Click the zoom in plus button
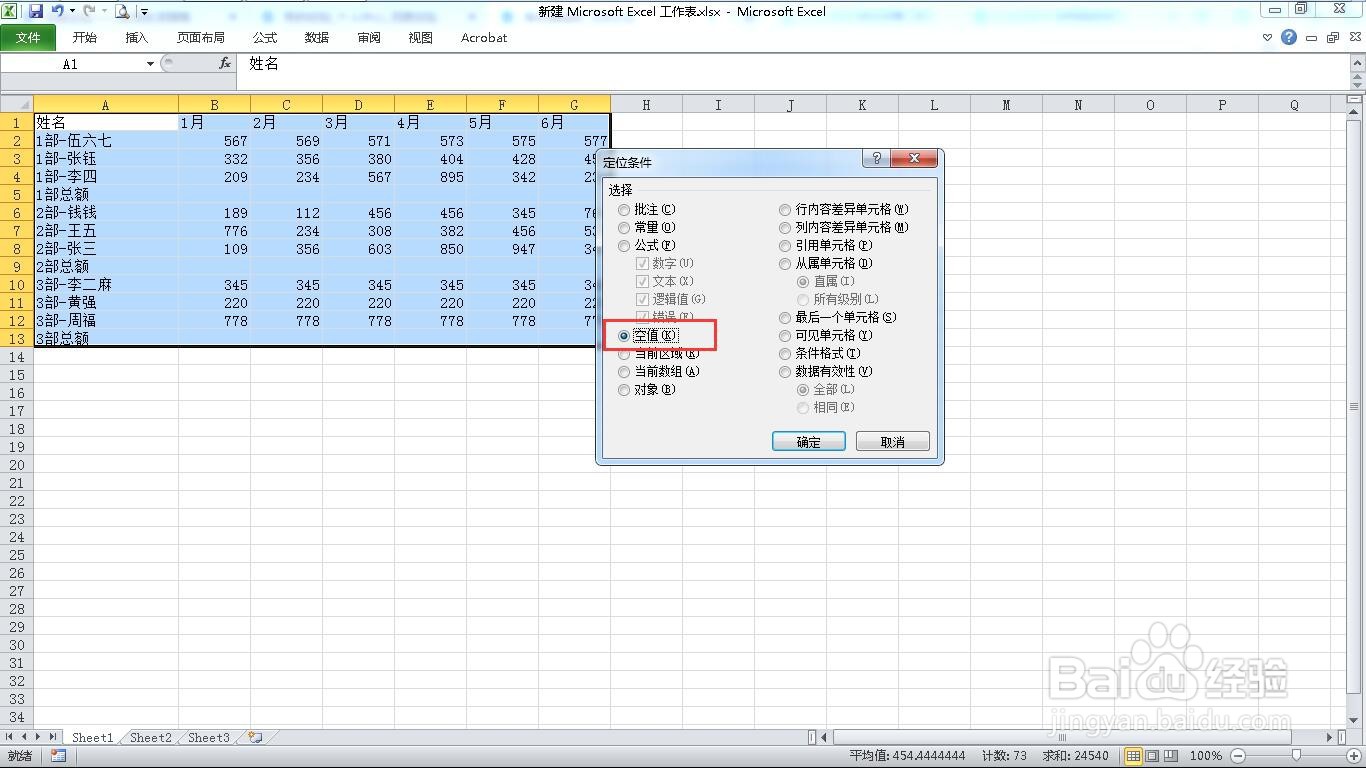The image size is (1366, 768). tap(1354, 756)
